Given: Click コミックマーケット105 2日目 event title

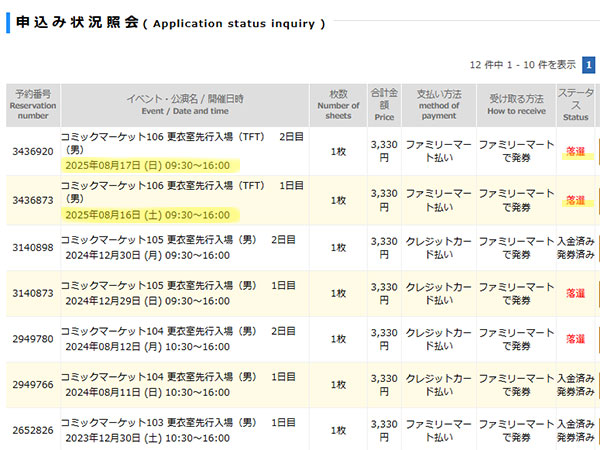Looking at the screenshot, I should [178, 240].
